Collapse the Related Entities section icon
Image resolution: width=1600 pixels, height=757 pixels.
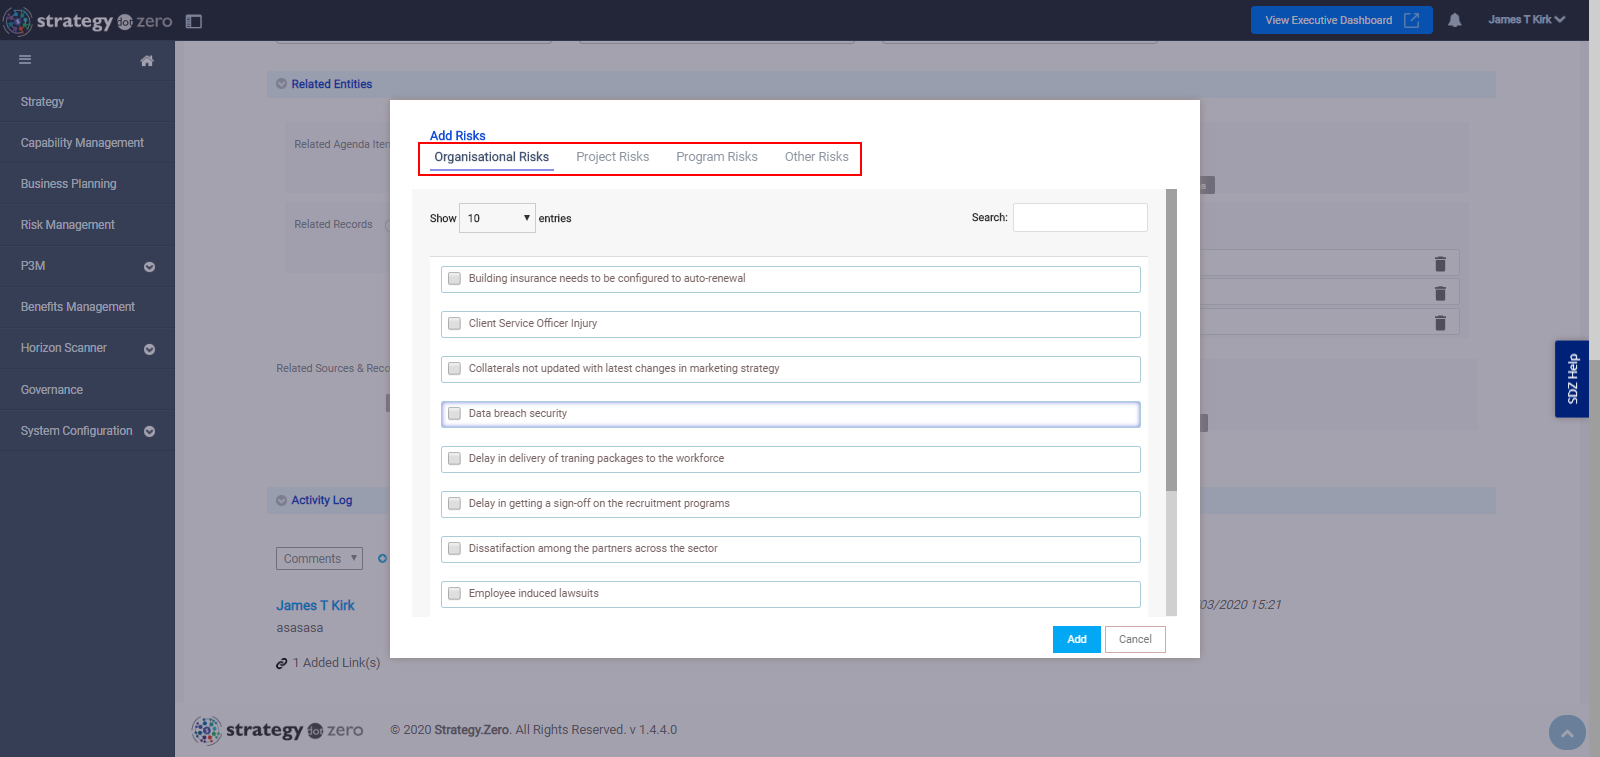[282, 84]
